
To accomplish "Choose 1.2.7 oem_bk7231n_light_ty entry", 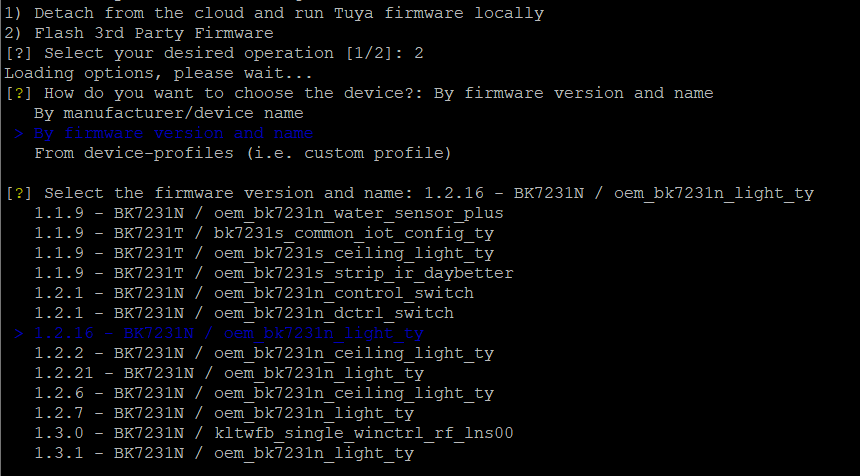I will point(224,413).
